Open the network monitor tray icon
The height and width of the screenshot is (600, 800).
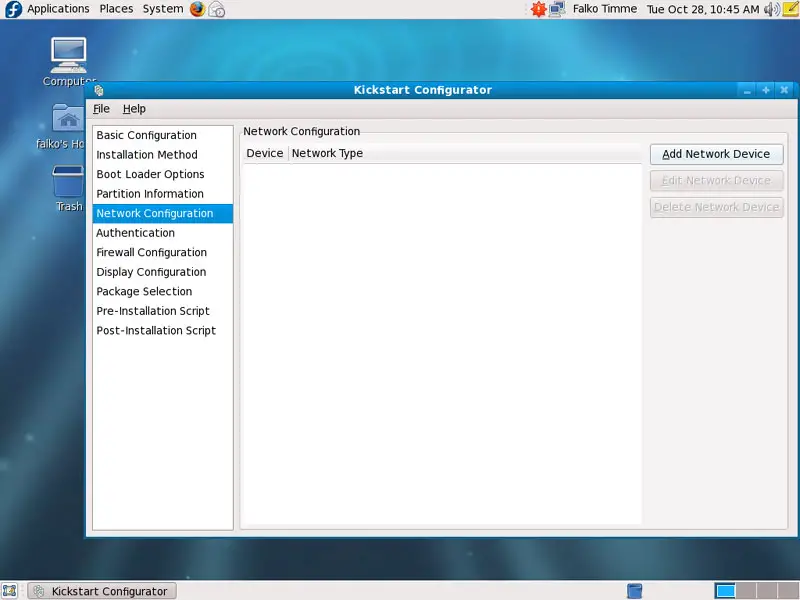pyautogui.click(x=557, y=9)
